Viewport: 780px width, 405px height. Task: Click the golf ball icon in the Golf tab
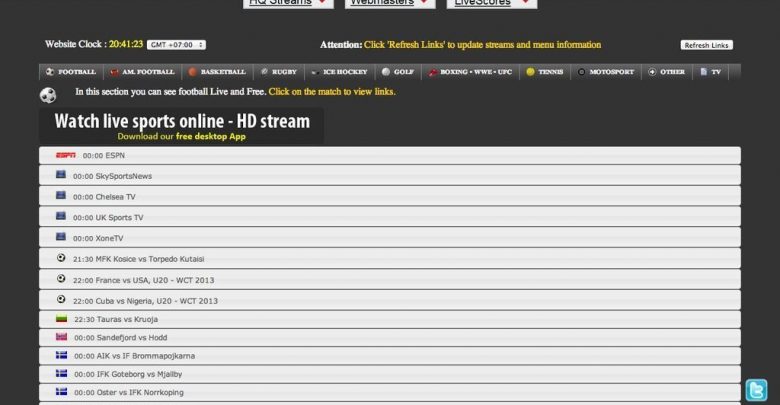pos(386,72)
